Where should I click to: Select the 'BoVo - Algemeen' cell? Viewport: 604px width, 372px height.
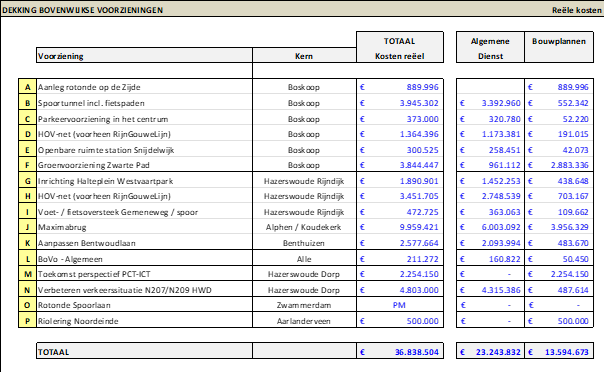tap(144, 259)
